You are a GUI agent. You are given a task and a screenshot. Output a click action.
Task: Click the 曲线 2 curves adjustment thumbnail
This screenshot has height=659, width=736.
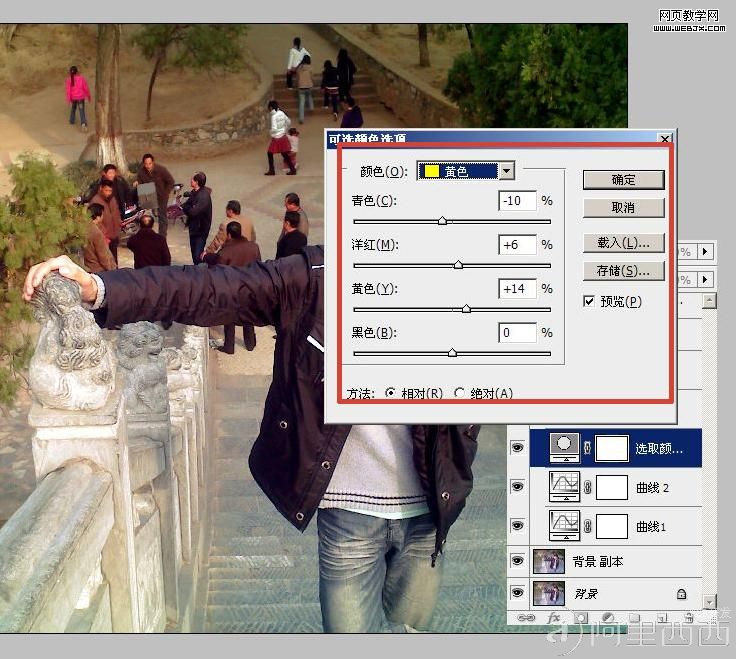tap(564, 487)
